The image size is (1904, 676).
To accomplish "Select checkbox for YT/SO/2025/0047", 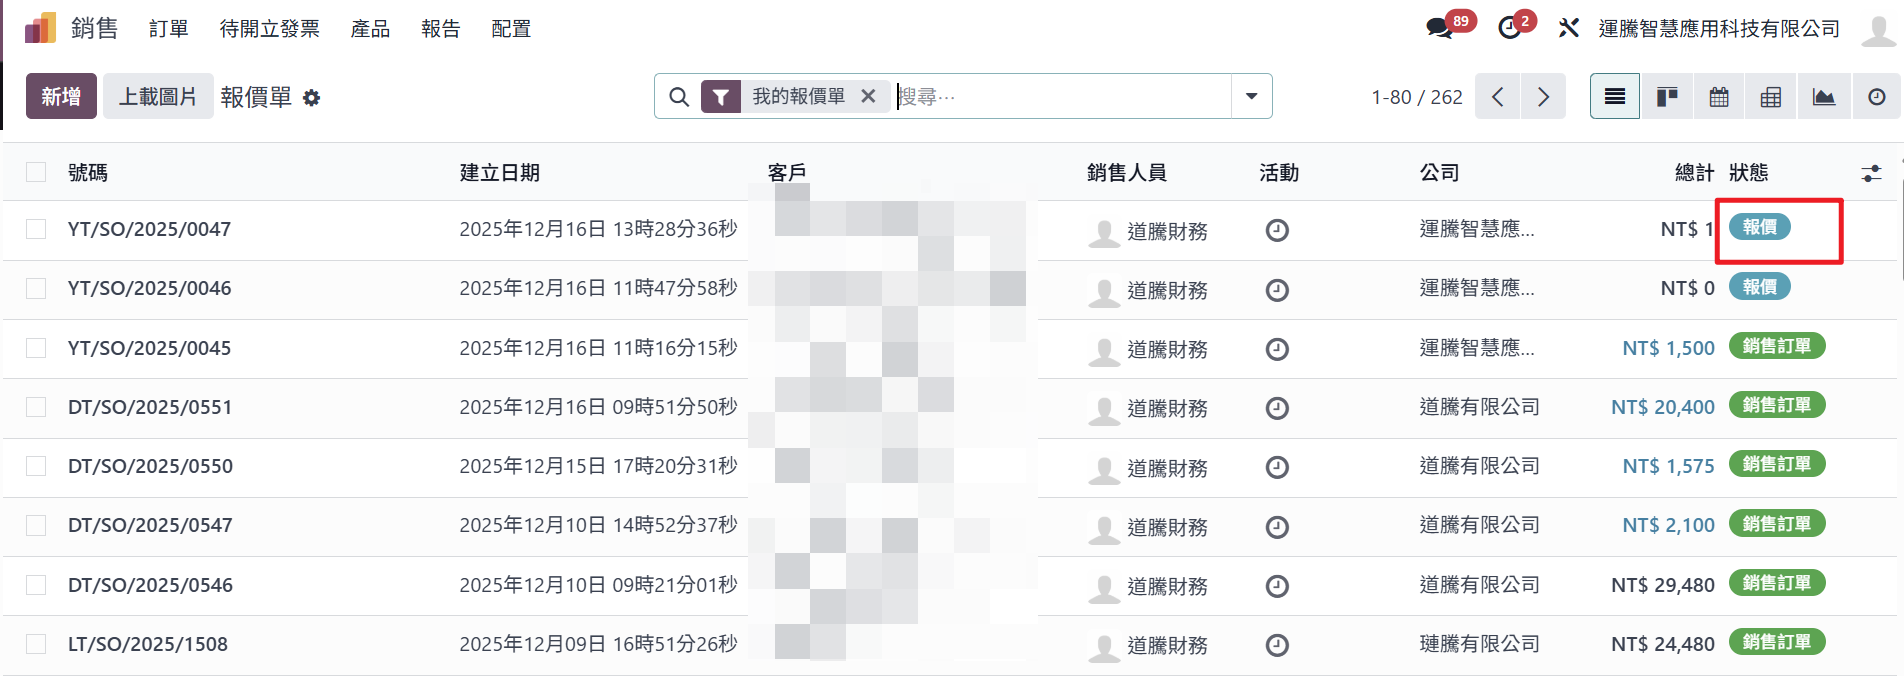I will (36, 229).
